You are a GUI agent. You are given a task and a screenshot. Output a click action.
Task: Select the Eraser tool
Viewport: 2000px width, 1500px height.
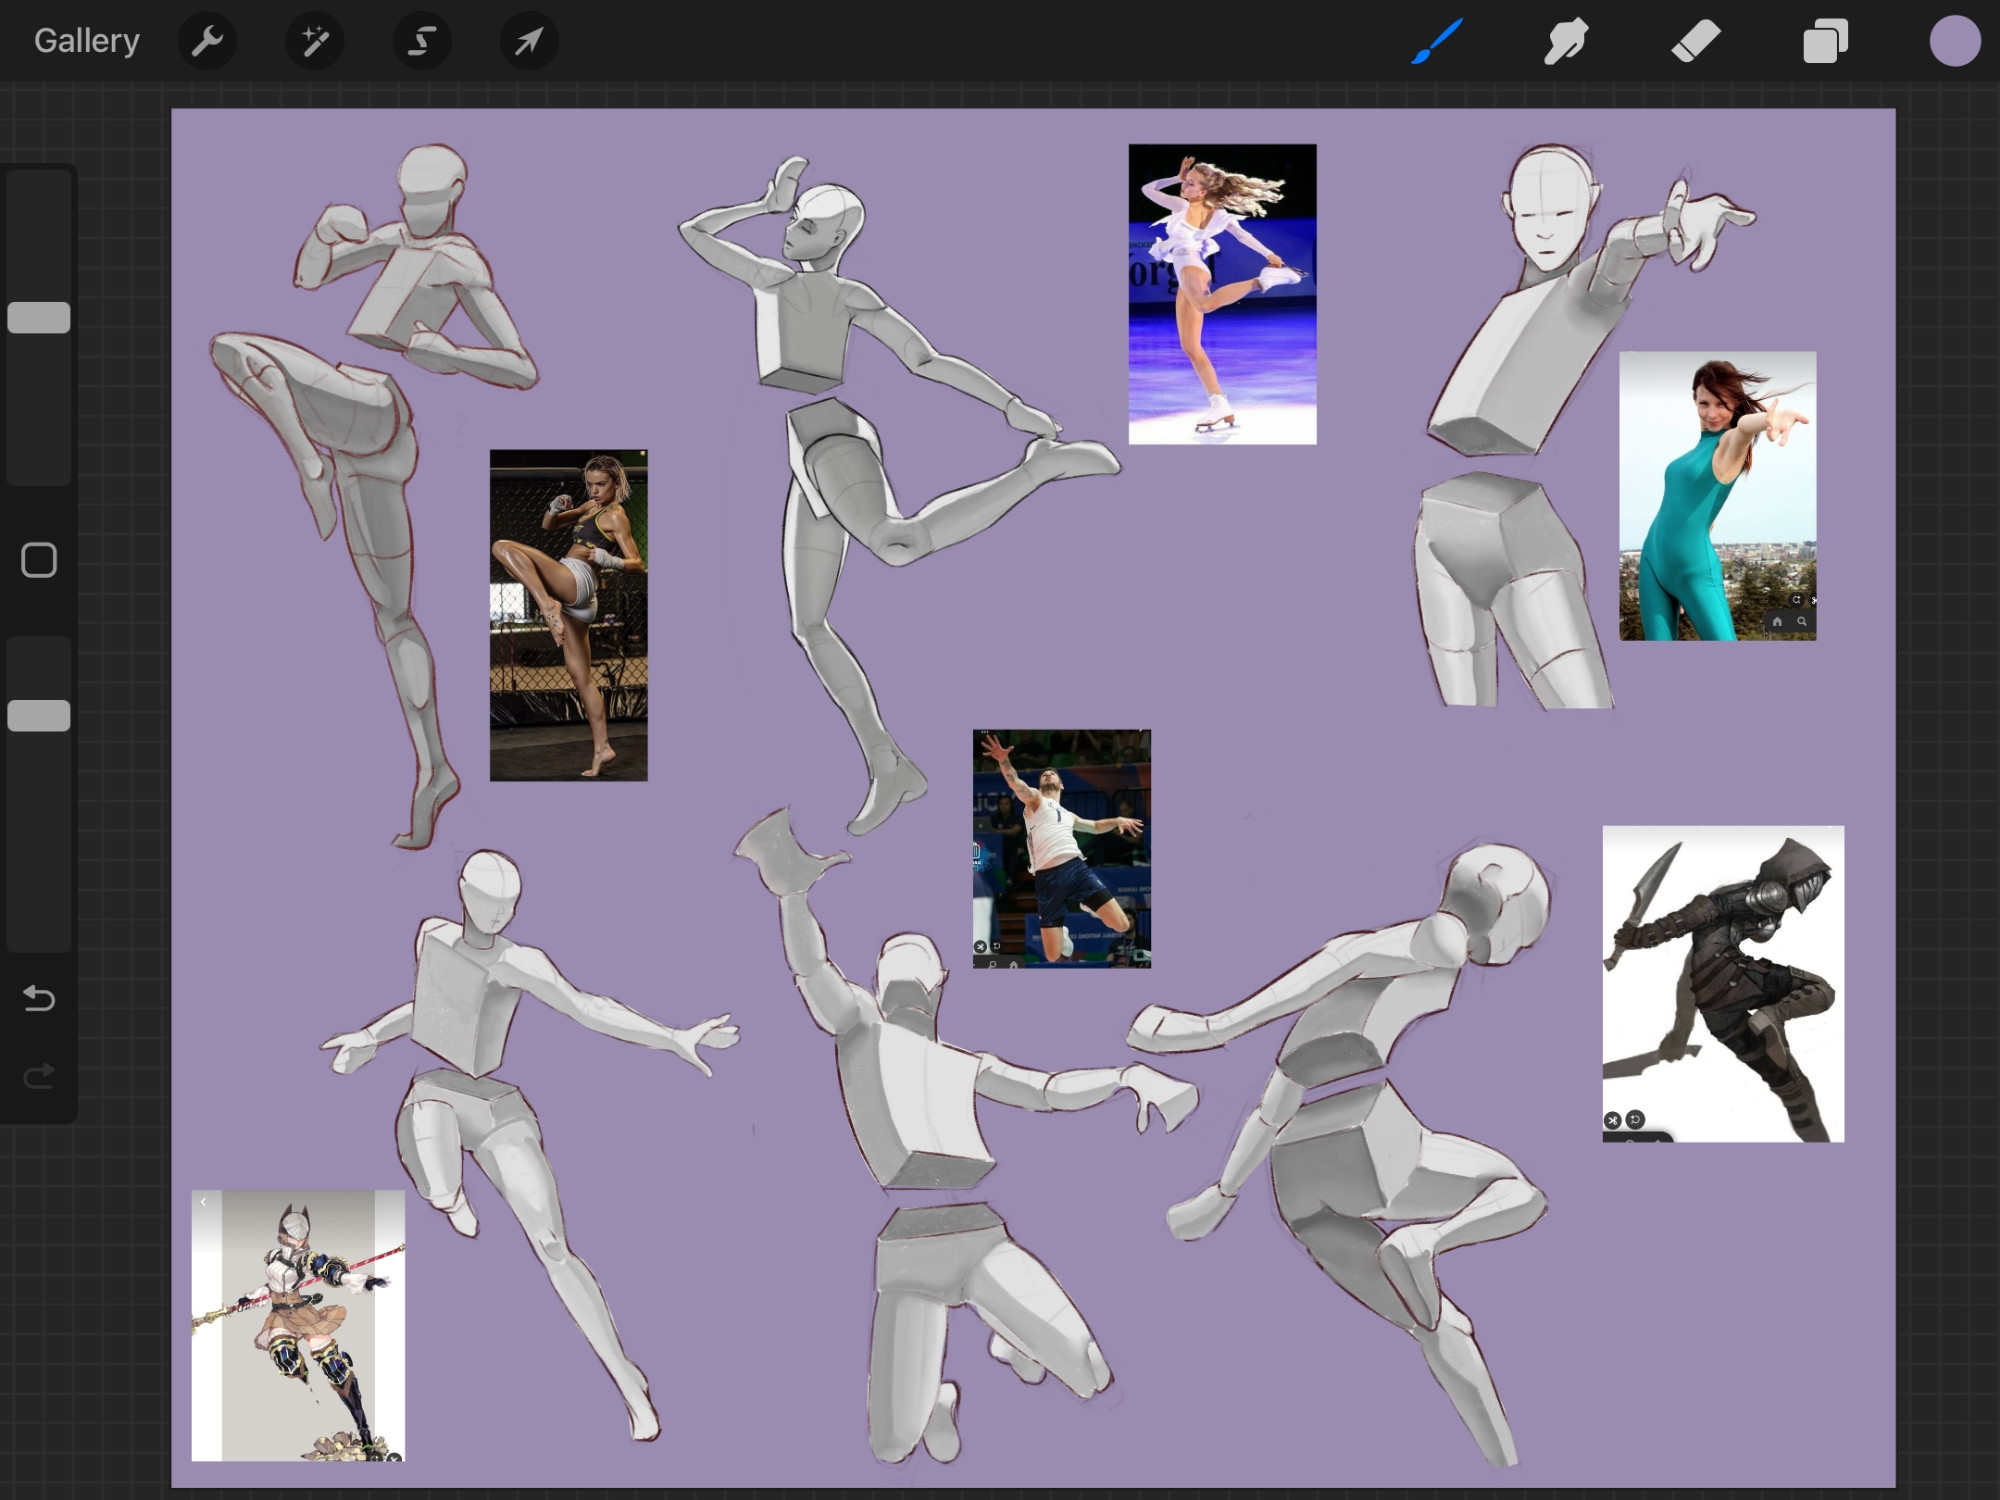pos(1696,41)
